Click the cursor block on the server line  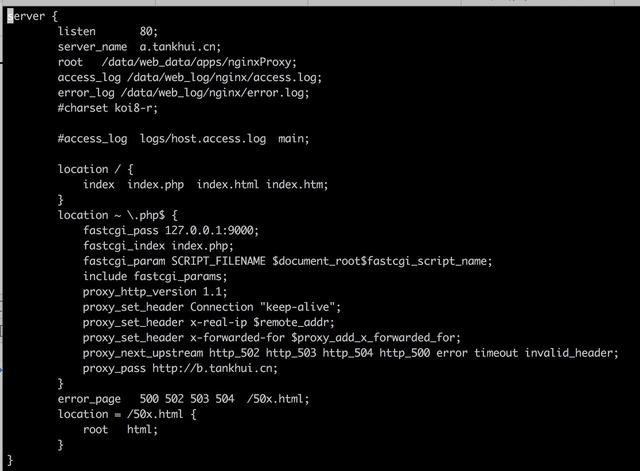[10, 16]
